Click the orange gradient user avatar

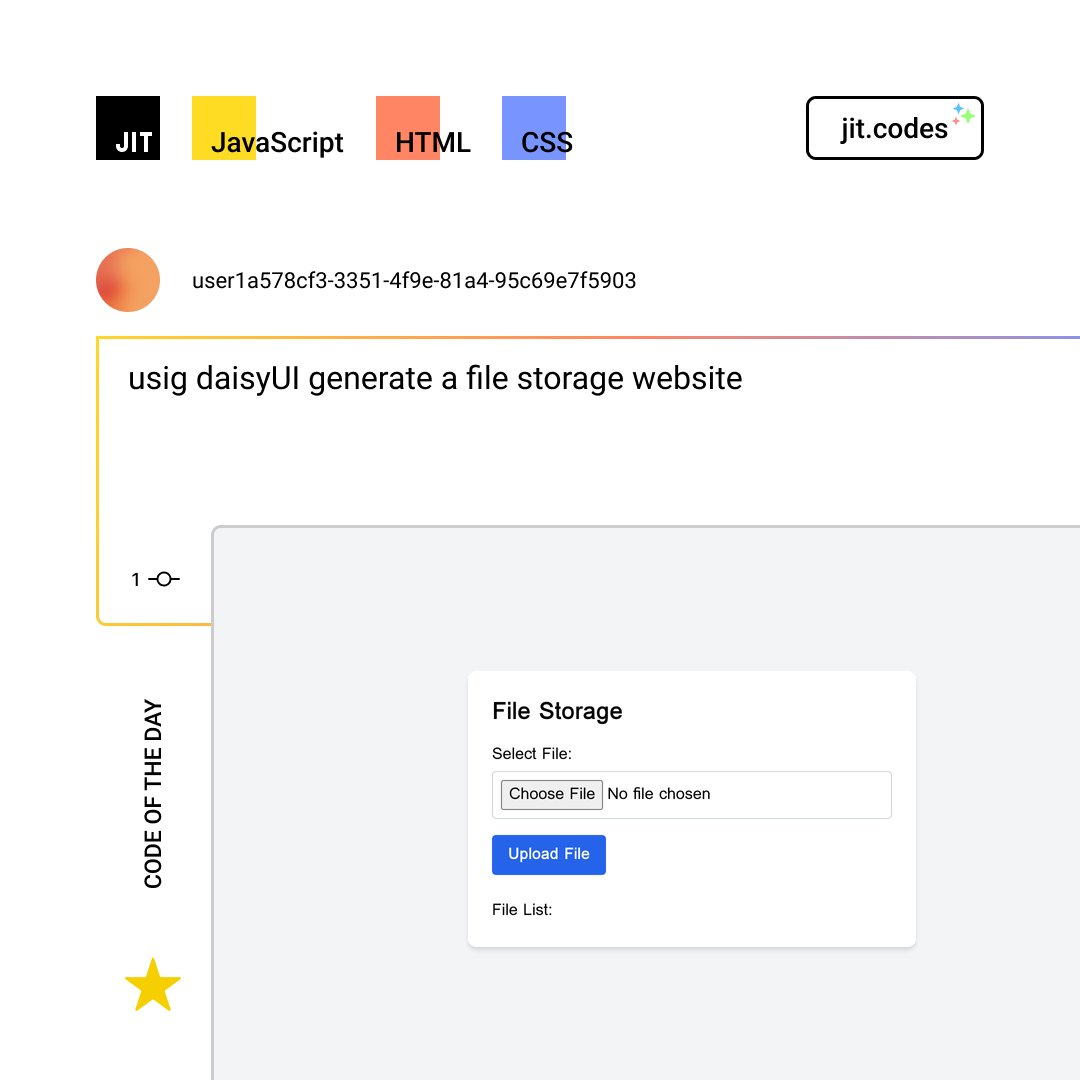tap(127, 280)
